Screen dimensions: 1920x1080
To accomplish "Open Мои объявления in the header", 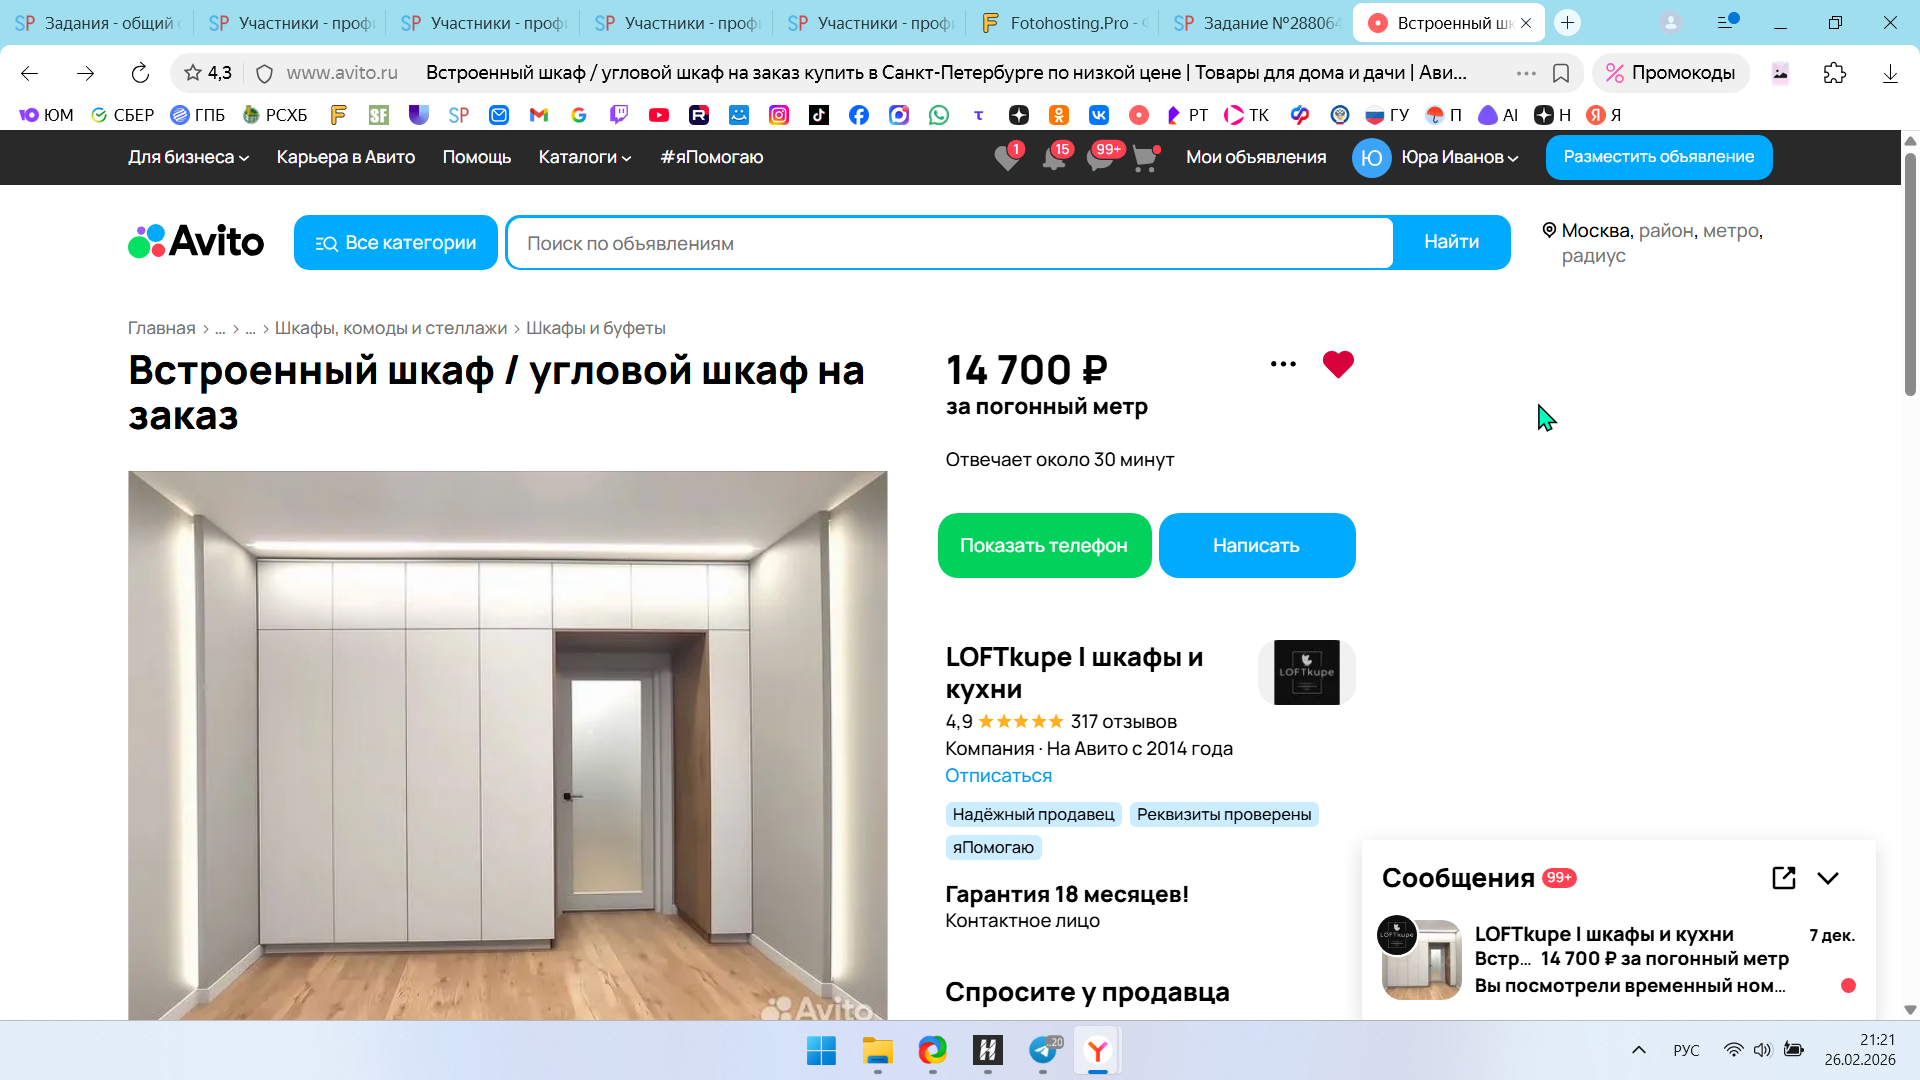I will click(1255, 157).
